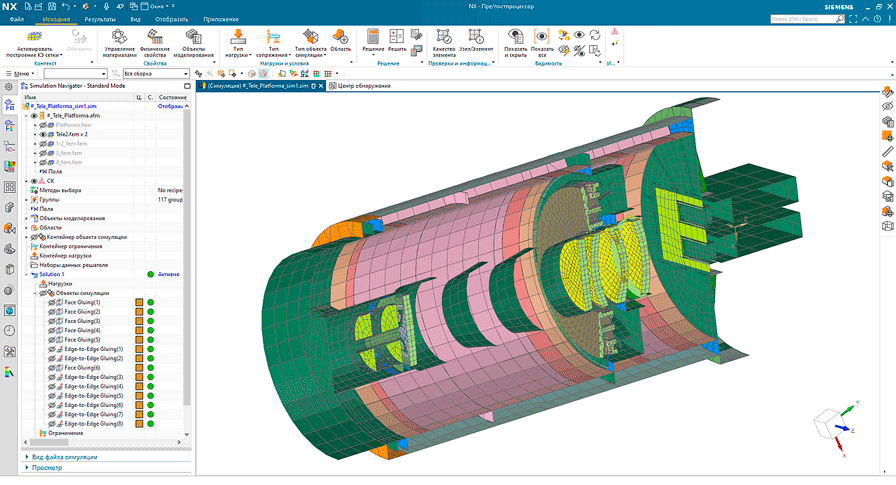Switch to Центр обнаружения tab
Viewport: 896px width, 485px height.
pos(359,86)
